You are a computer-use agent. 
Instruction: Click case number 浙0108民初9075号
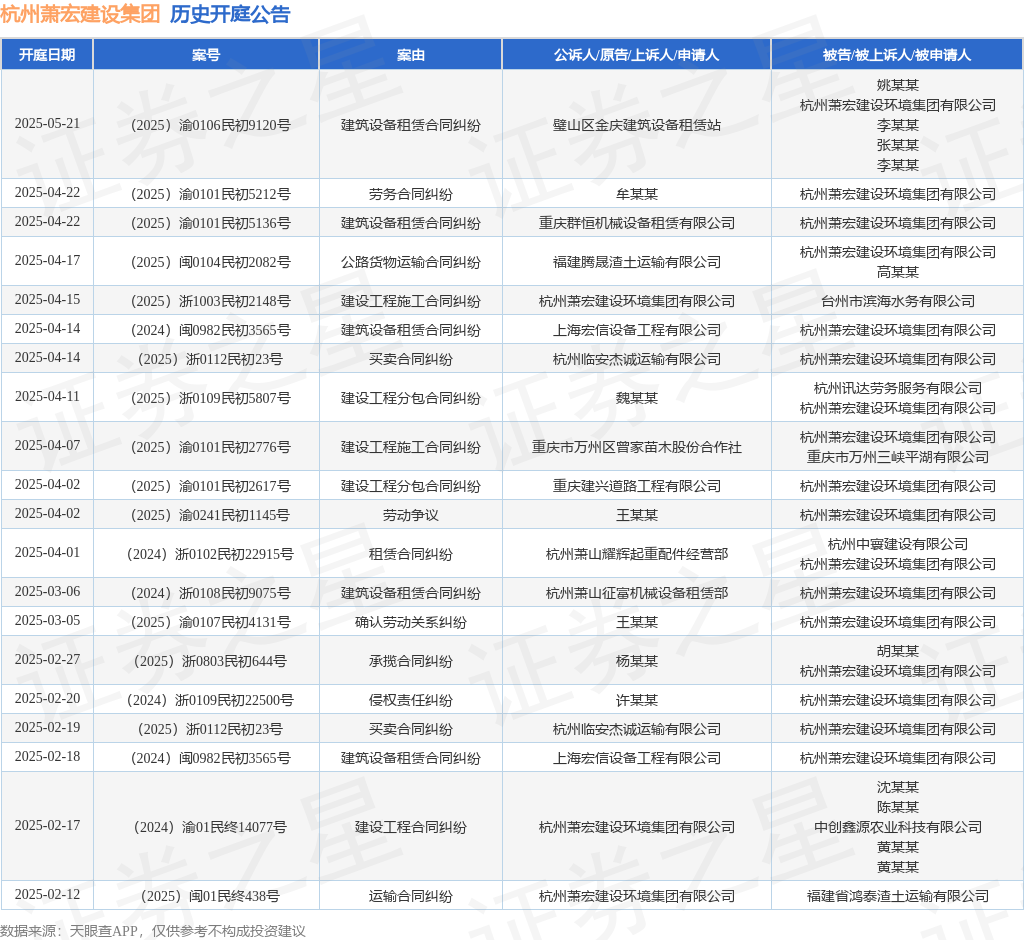coord(210,593)
